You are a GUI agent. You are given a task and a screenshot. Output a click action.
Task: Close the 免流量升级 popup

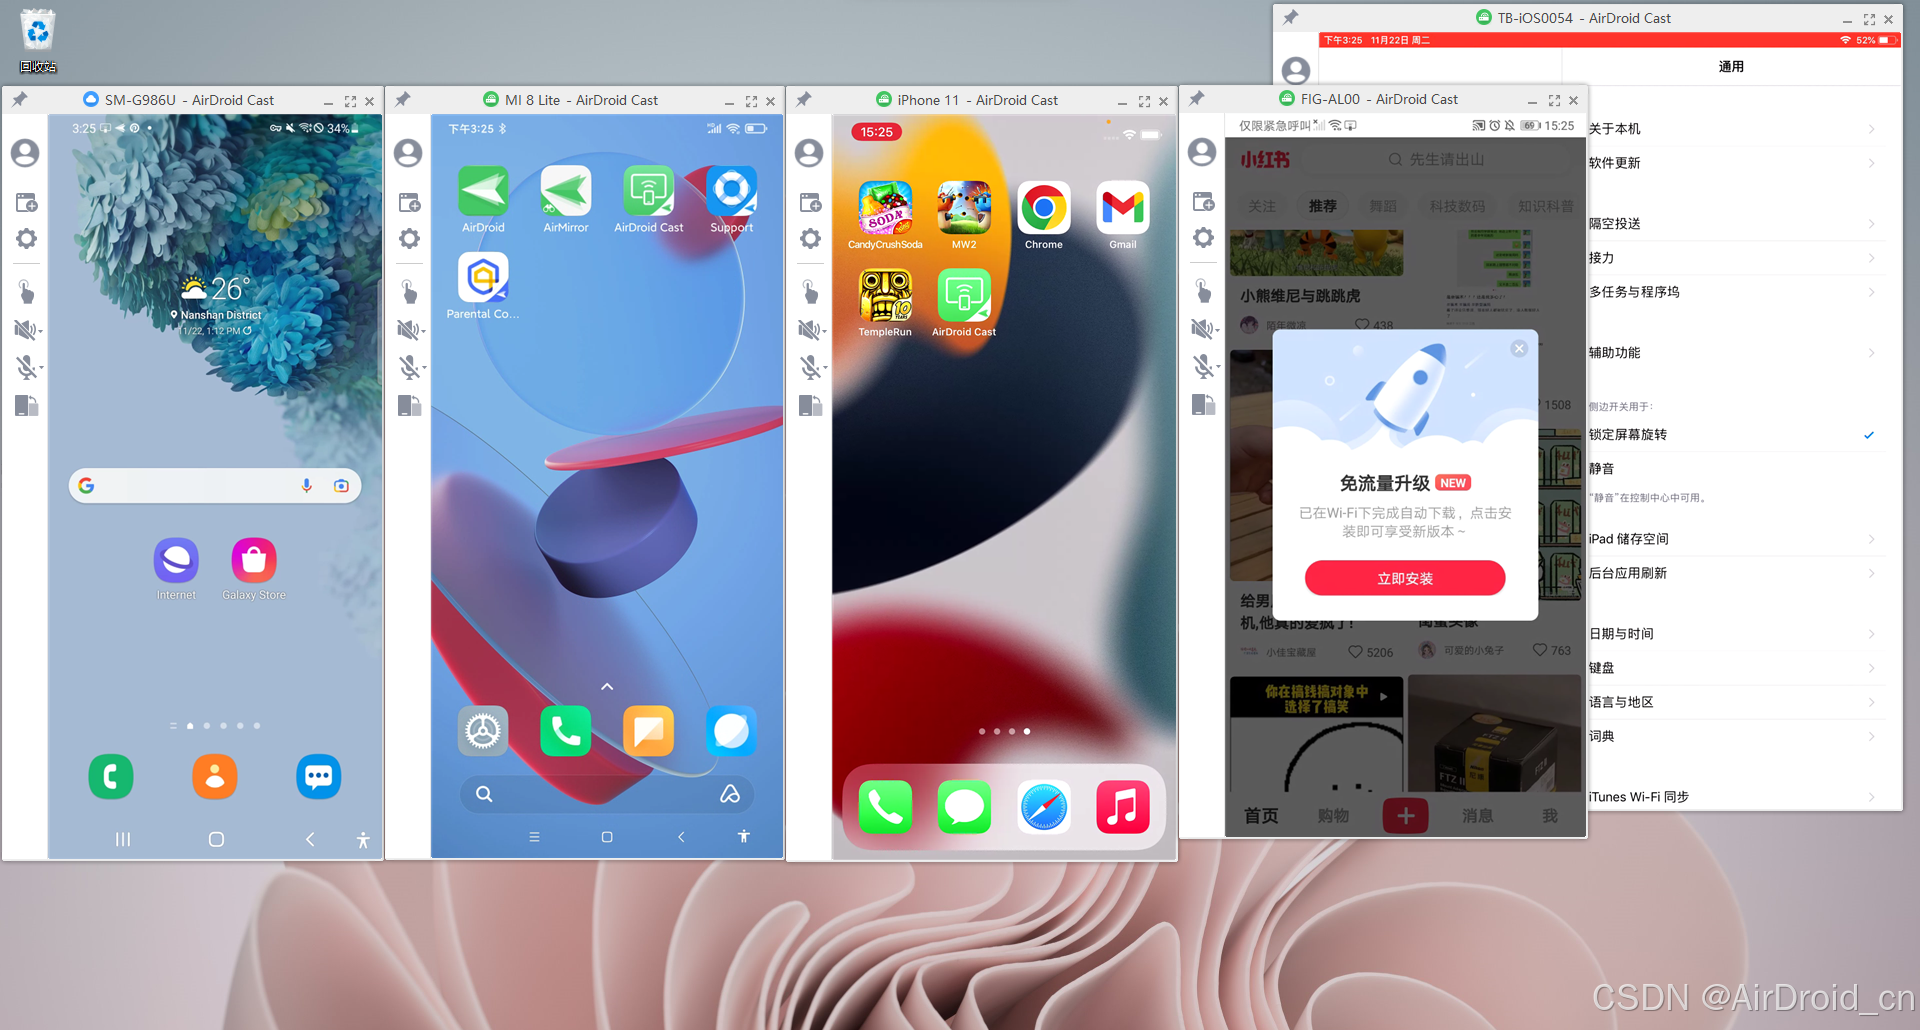pyautogui.click(x=1519, y=348)
